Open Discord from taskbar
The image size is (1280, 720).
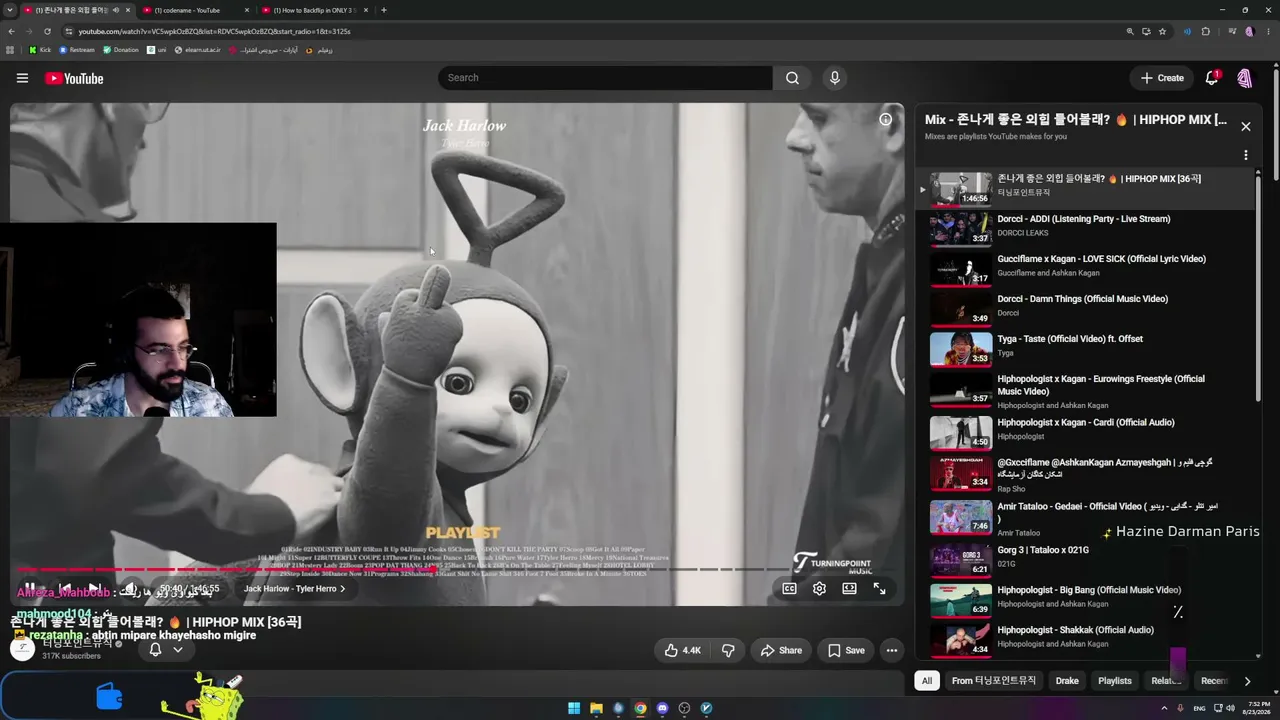pyautogui.click(x=662, y=708)
